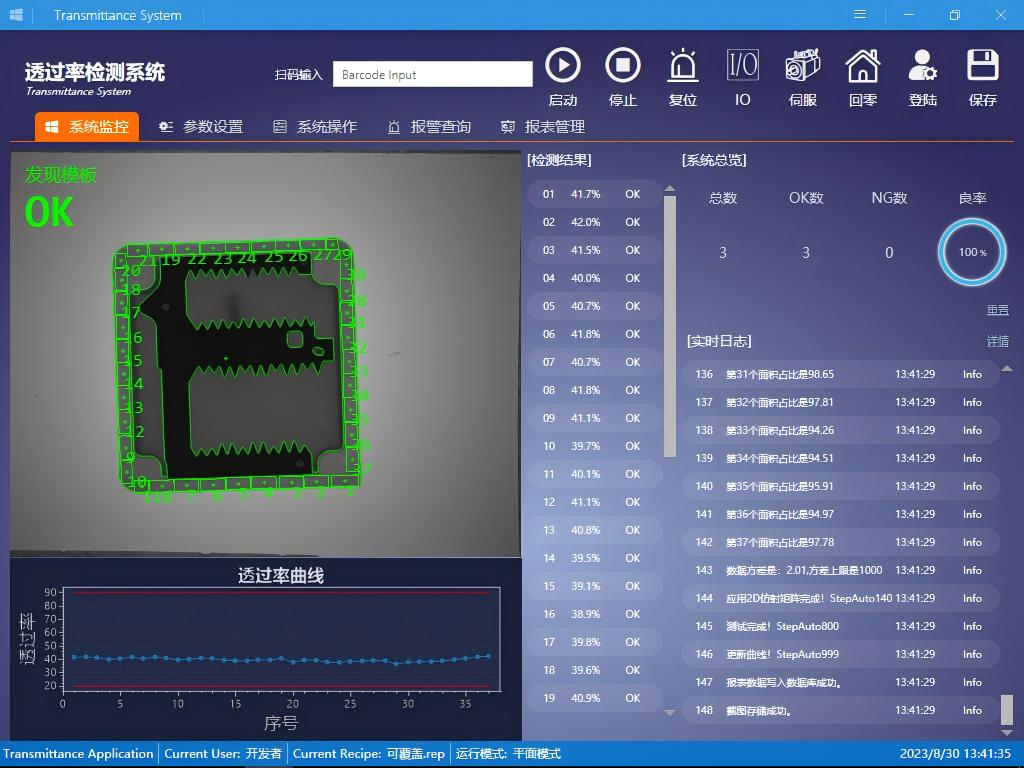Click the real-time log scrollbar up arrow
The image size is (1024, 768).
pos(1007,369)
